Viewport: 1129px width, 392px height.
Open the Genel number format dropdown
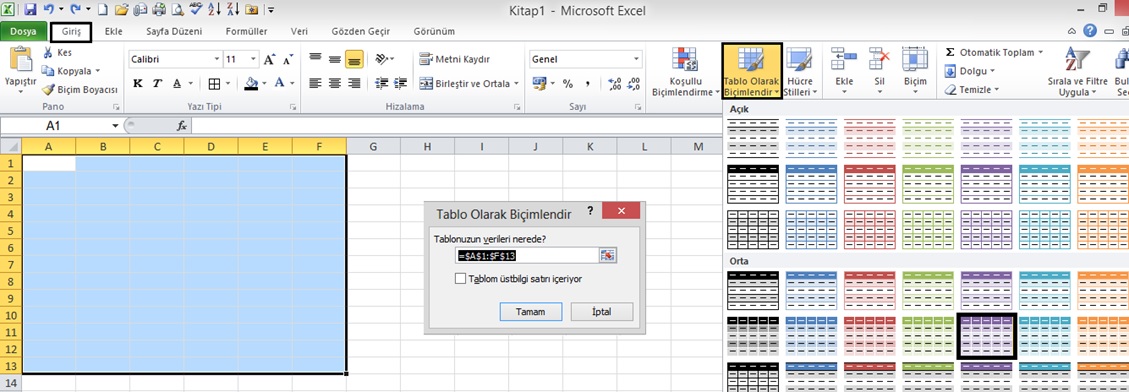pyautogui.click(x=637, y=59)
